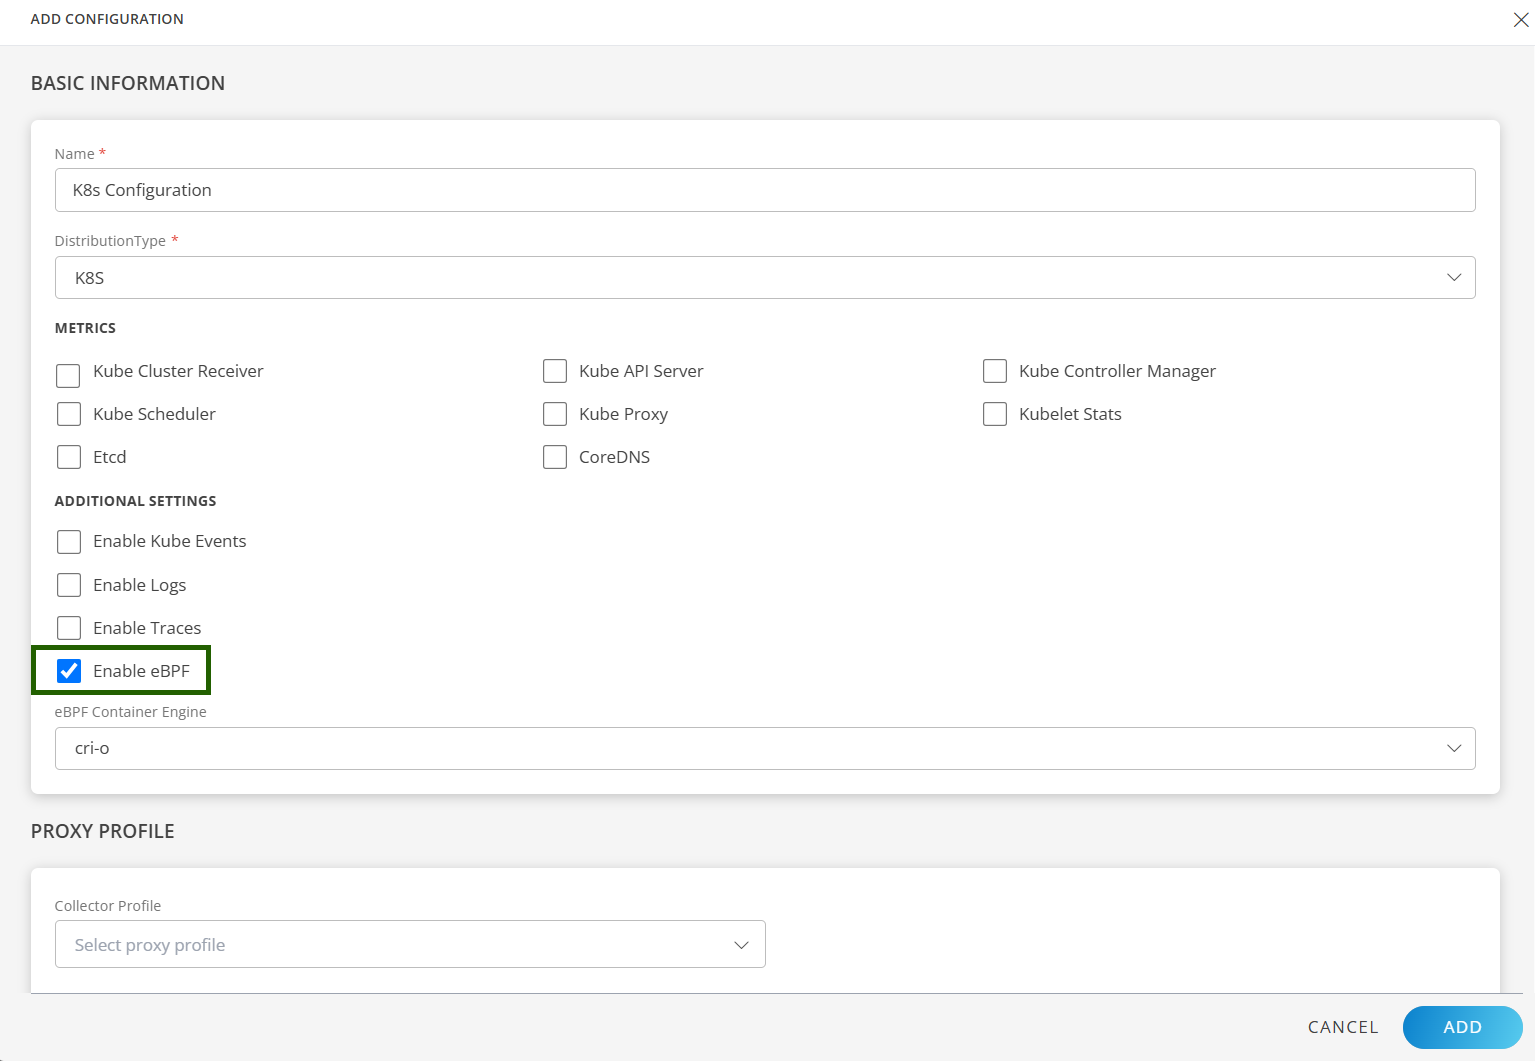The height and width of the screenshot is (1061, 1535).
Task: Select the Kube Proxy checkbox
Action: (555, 414)
